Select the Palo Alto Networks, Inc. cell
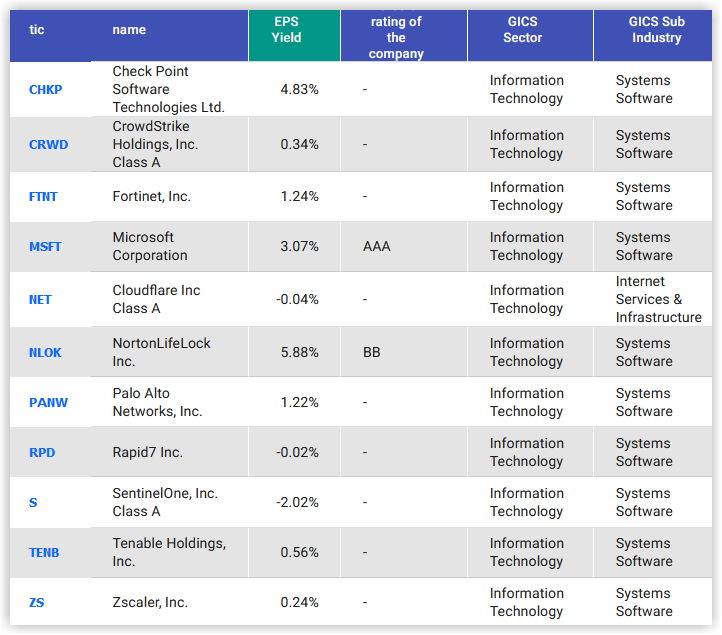The image size is (722, 635). coord(157,403)
